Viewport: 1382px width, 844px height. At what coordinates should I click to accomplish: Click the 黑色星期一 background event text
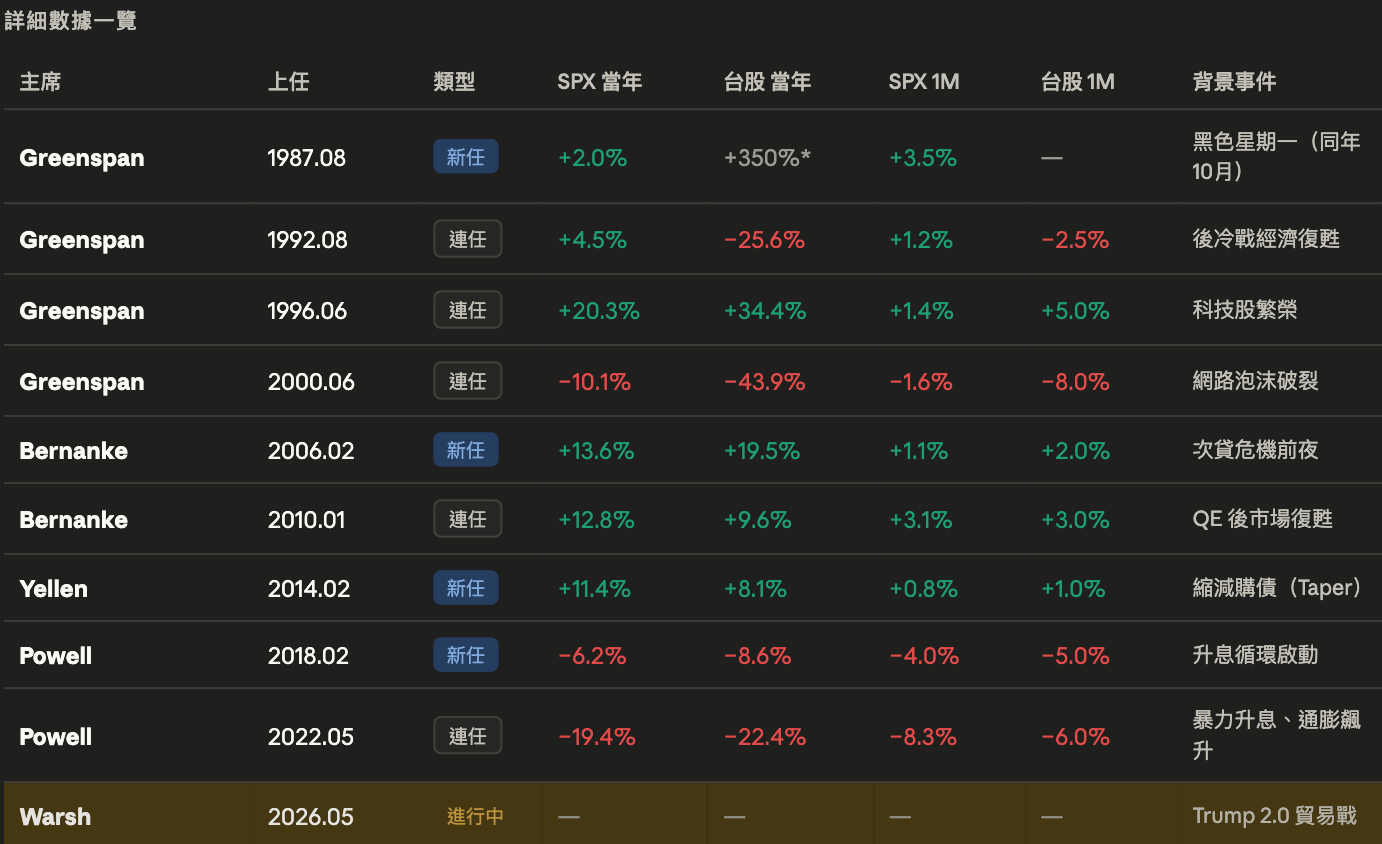[x=1277, y=157]
